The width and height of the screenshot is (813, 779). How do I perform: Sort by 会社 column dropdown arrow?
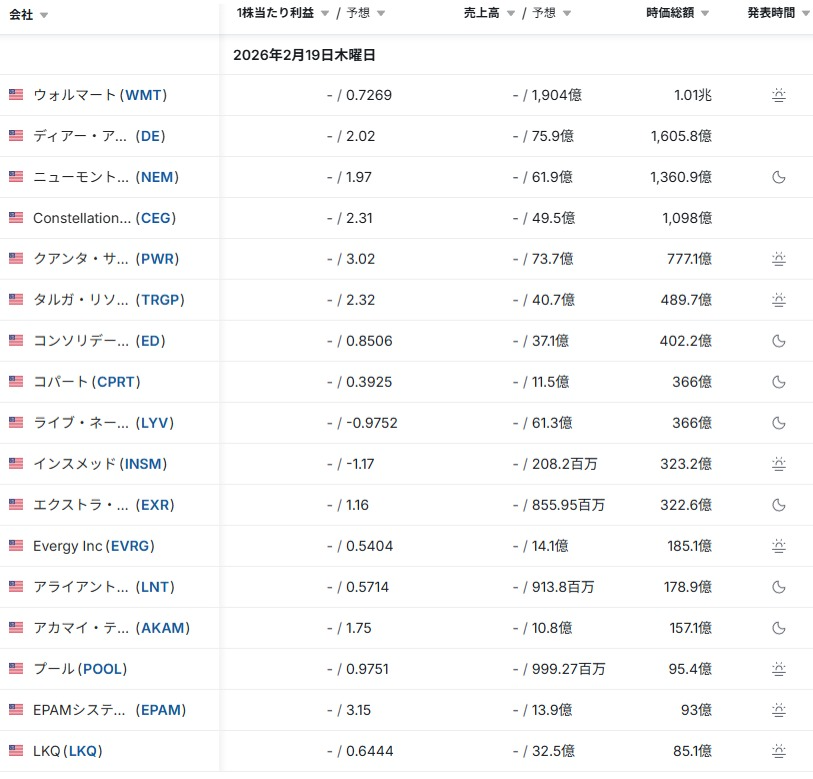click(x=44, y=15)
